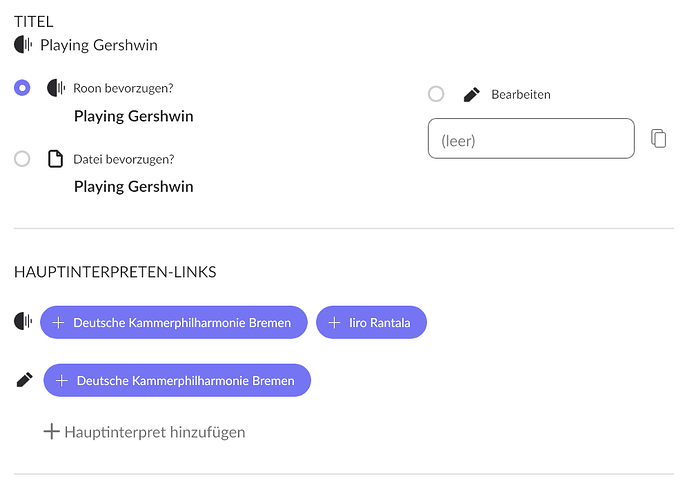Add Deutsche Kammerphilharmonie Bremen from the Roon row
The width and height of the screenshot is (690, 482).
(x=174, y=322)
